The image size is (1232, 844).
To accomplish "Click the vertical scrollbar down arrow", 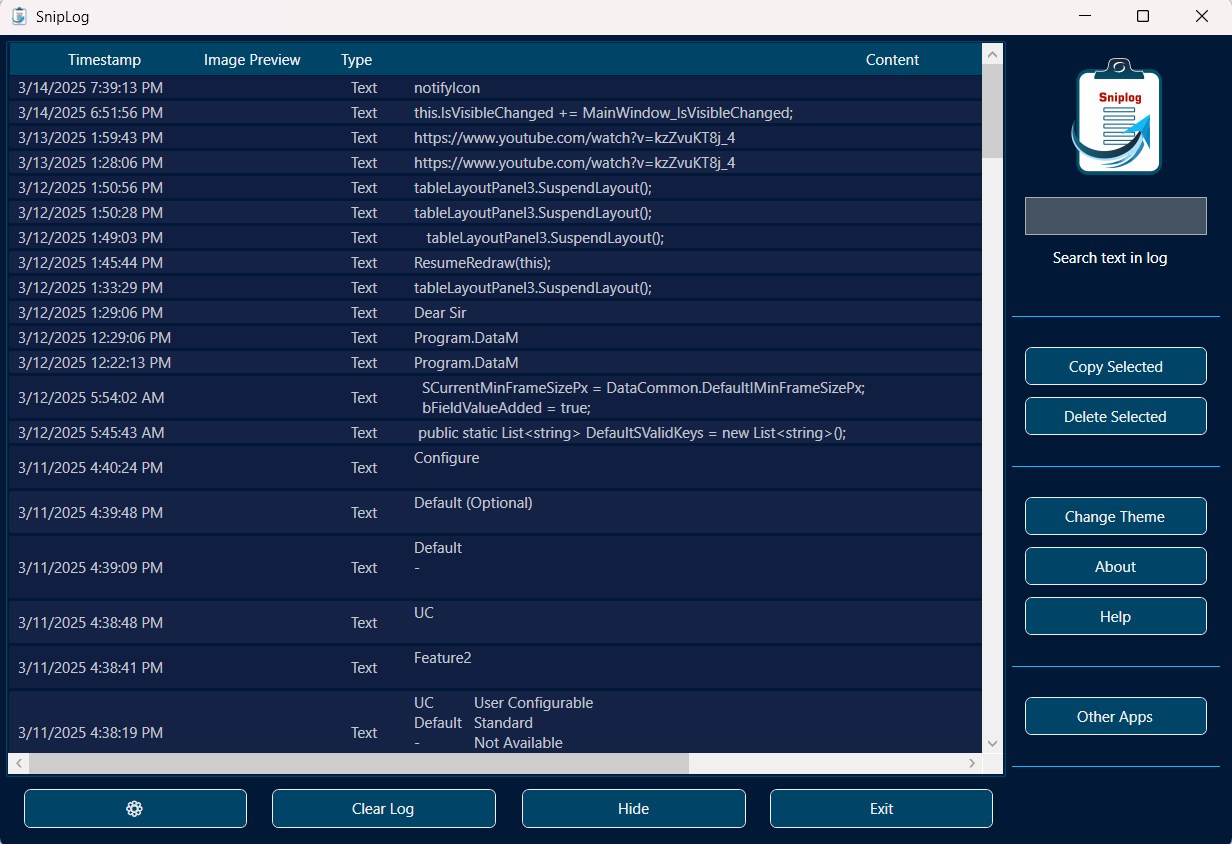I will click(992, 743).
